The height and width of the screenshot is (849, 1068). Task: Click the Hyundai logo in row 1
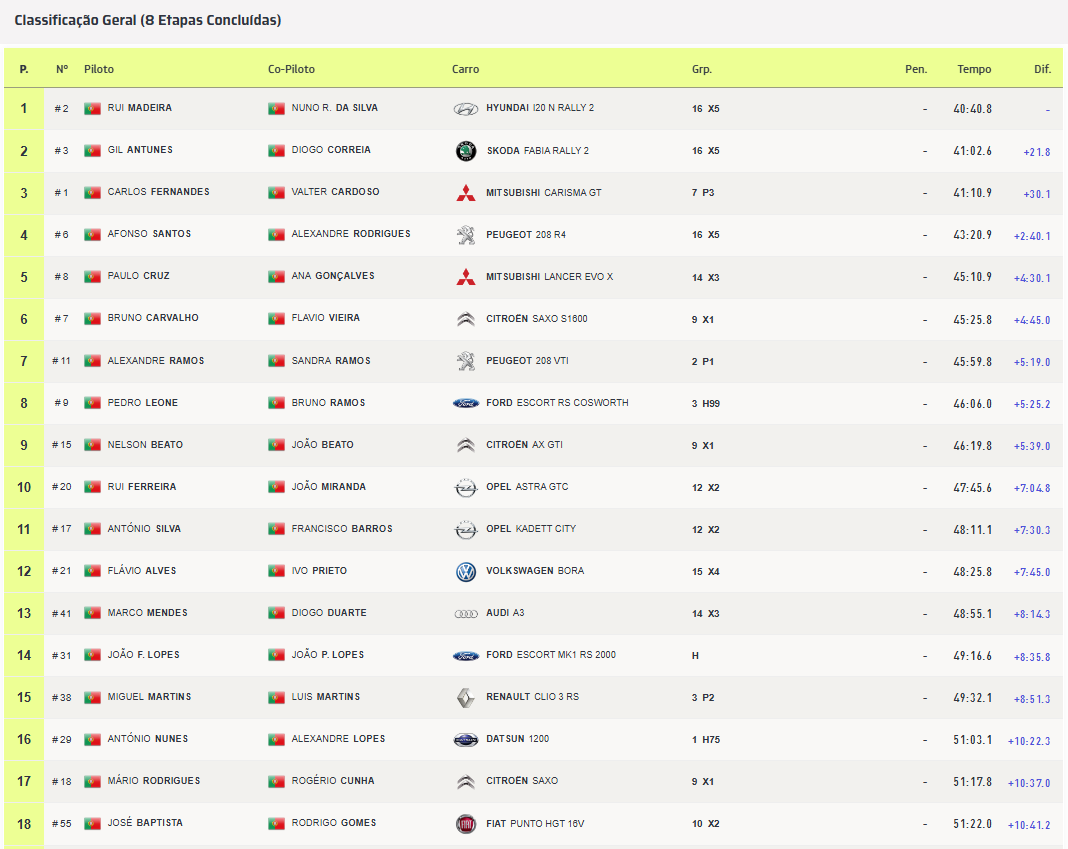pyautogui.click(x=466, y=109)
